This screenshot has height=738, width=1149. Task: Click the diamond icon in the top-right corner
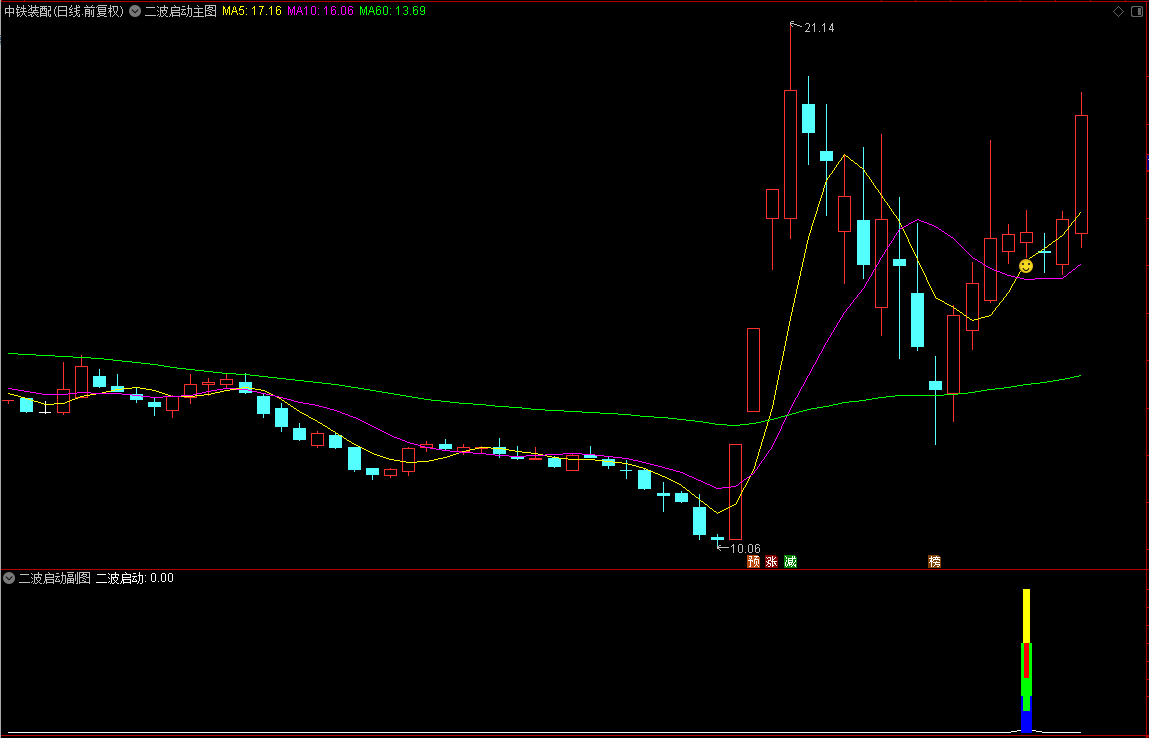tap(1118, 11)
